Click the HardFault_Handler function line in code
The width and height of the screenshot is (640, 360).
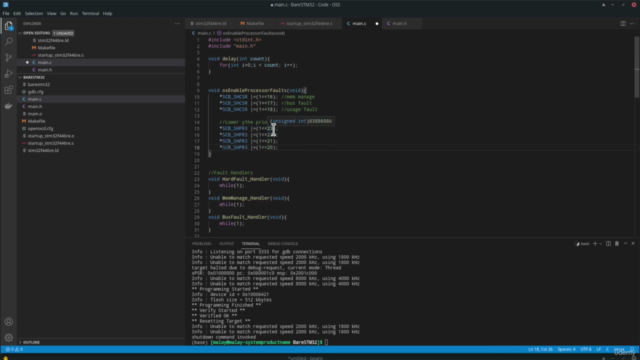point(249,179)
